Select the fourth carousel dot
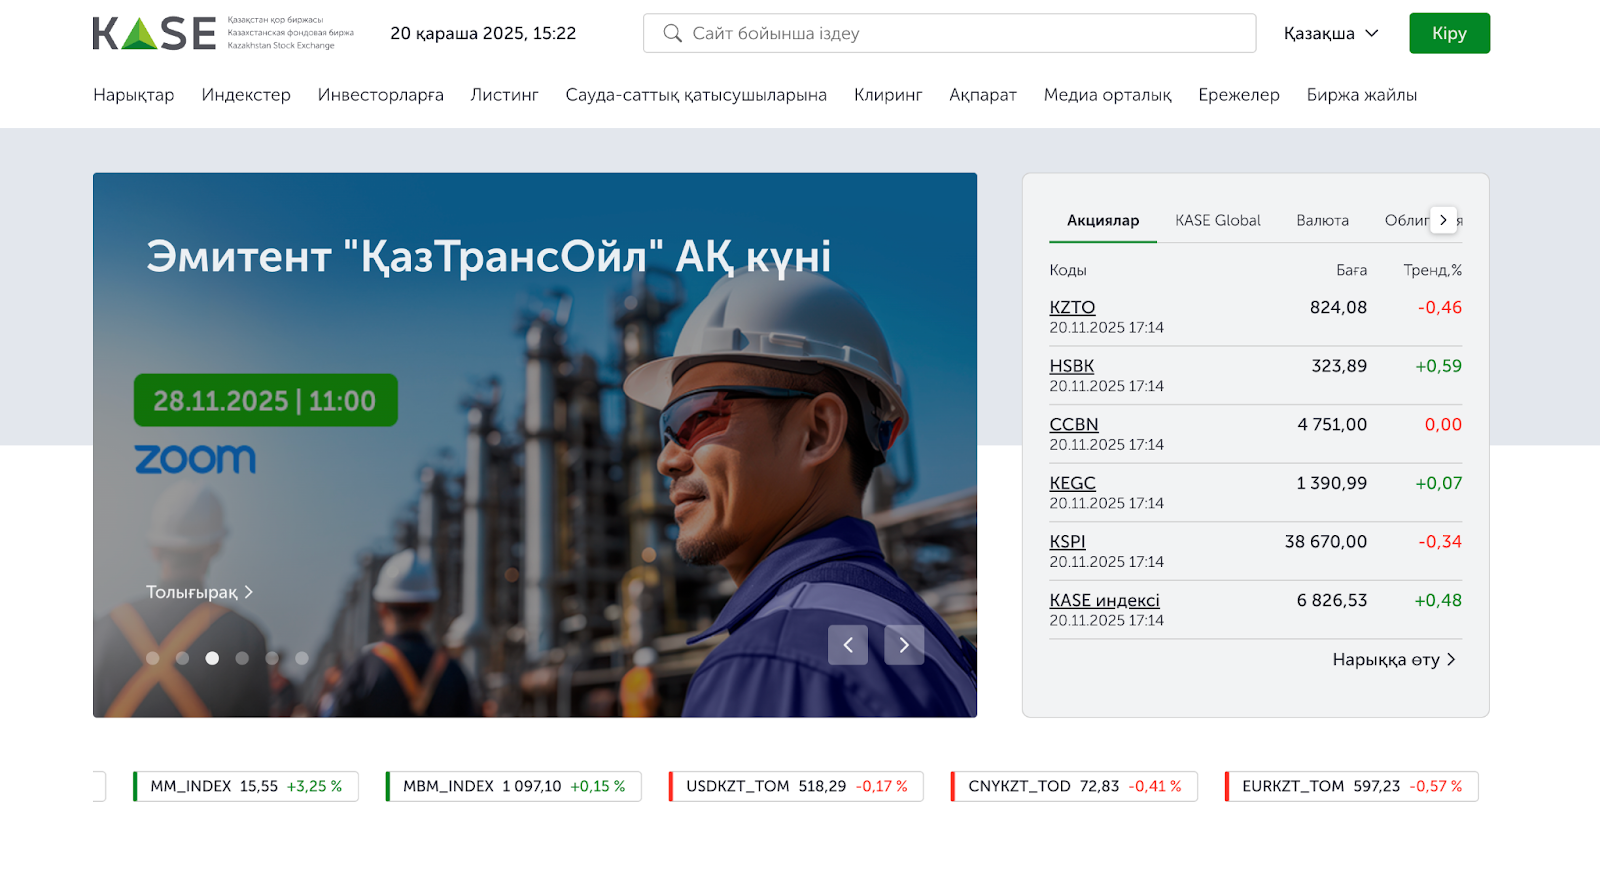 (x=242, y=658)
